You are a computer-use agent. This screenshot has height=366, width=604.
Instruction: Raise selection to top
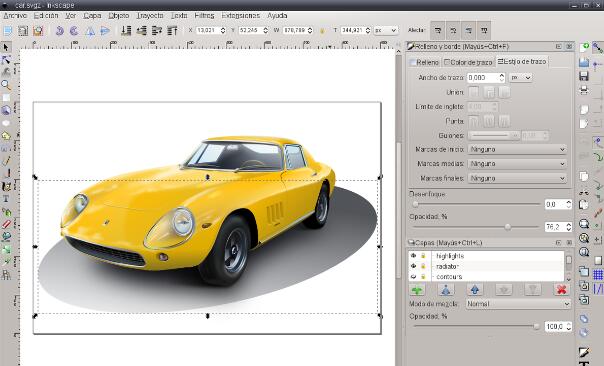pos(172,30)
